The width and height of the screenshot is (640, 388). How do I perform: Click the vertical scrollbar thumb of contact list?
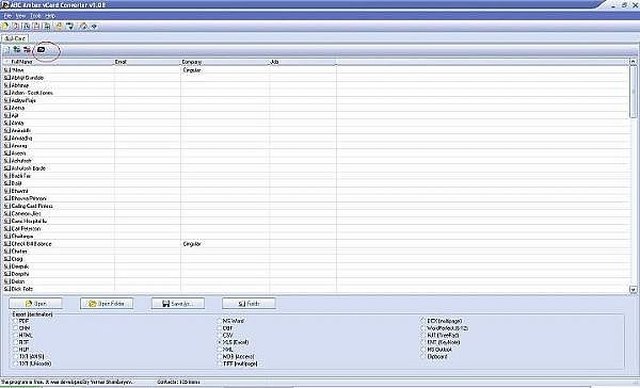[633, 92]
